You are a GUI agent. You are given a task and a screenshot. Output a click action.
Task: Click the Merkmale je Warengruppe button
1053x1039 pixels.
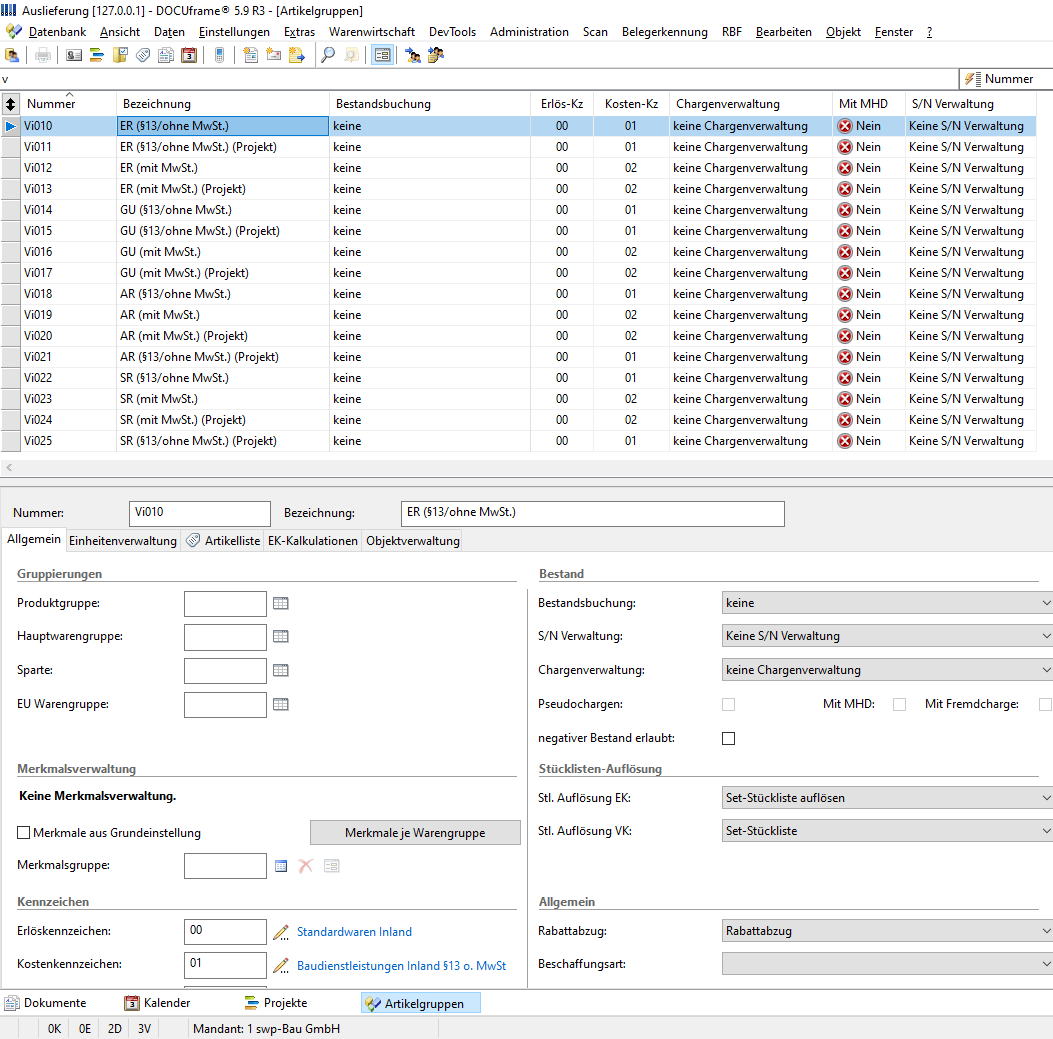click(x=415, y=832)
